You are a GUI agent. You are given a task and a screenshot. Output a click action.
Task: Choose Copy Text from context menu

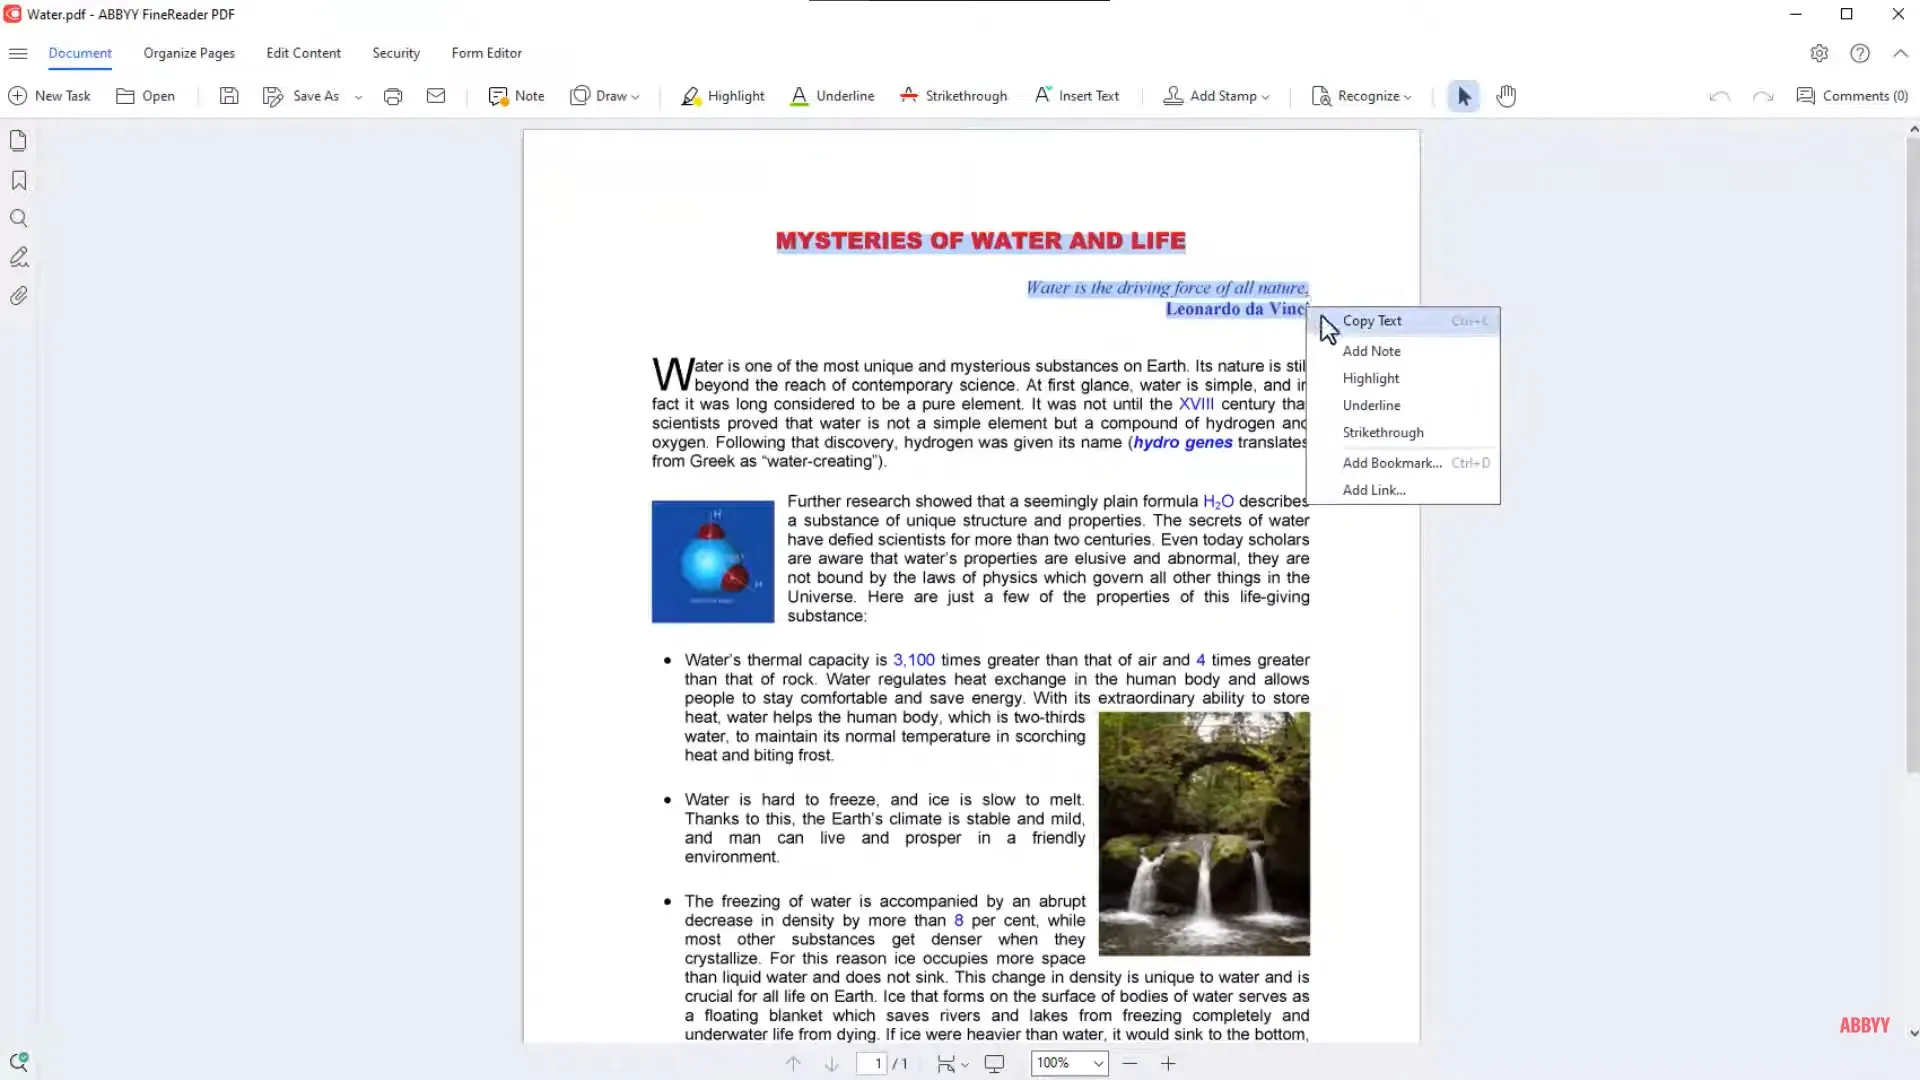pyautogui.click(x=1372, y=321)
